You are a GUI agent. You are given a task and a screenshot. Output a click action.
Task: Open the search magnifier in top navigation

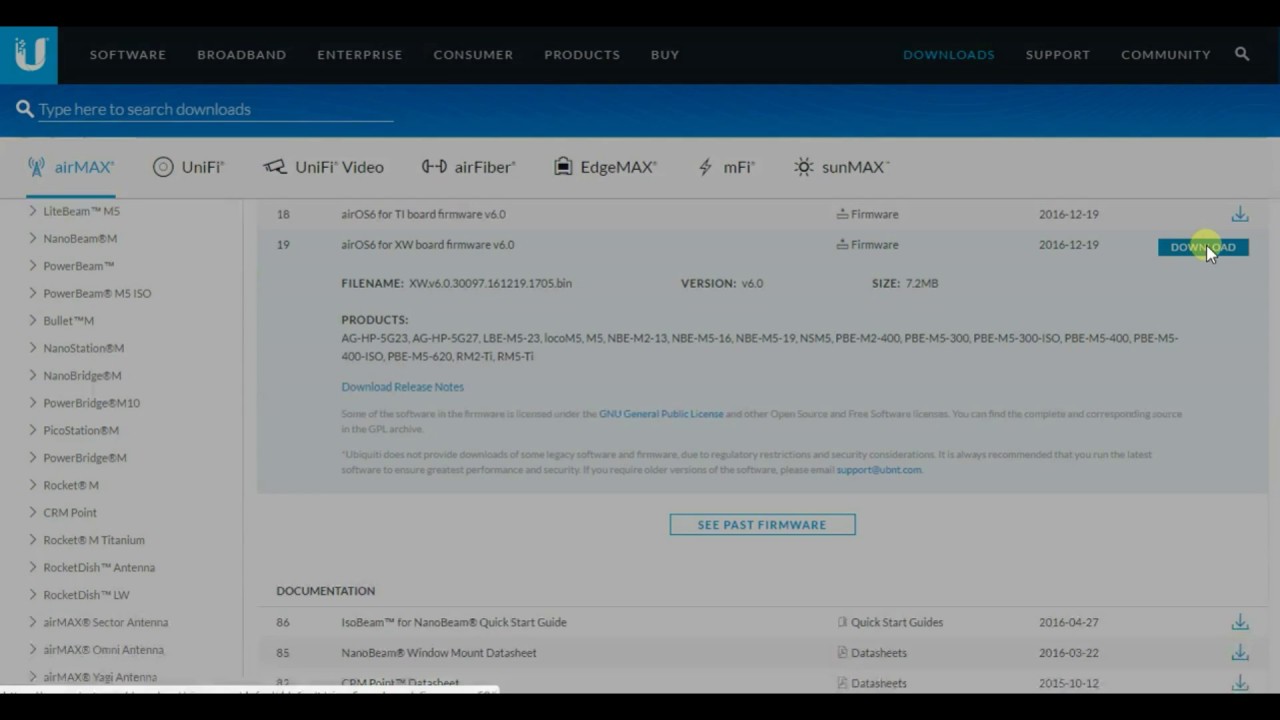click(1242, 54)
